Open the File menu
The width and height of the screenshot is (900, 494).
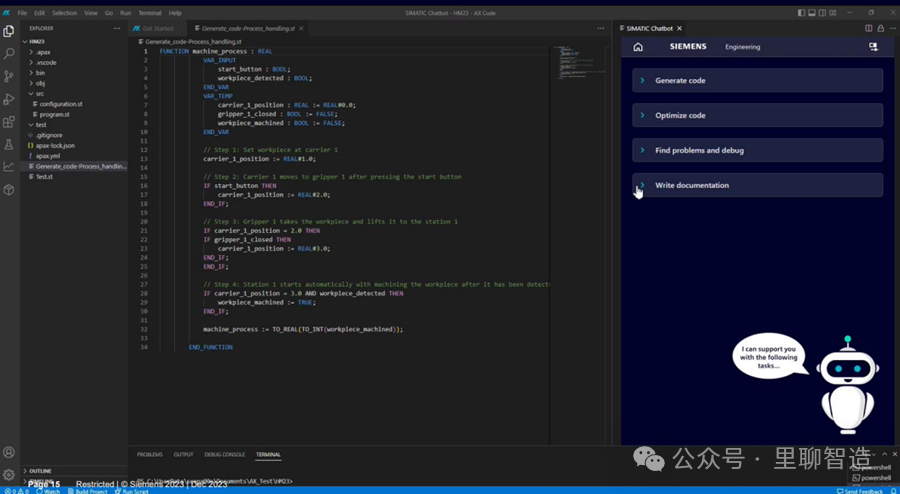pos(22,13)
